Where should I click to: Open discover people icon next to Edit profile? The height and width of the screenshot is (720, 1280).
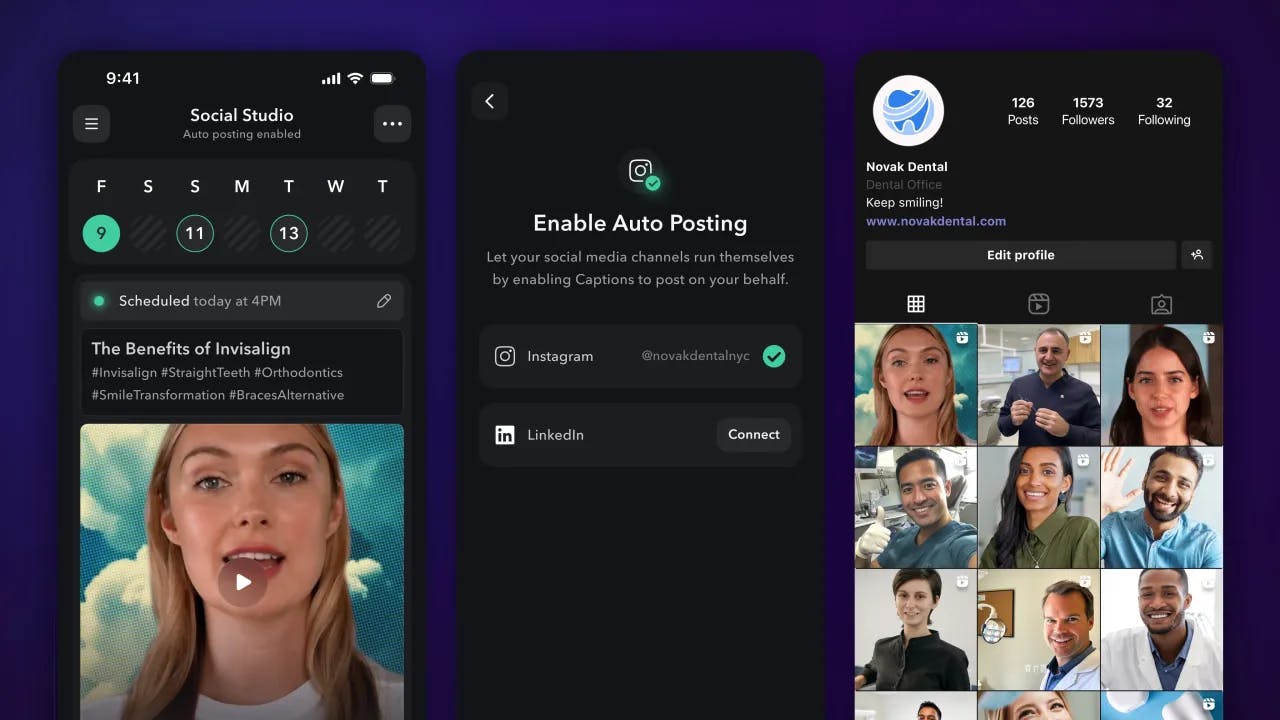(x=1197, y=255)
